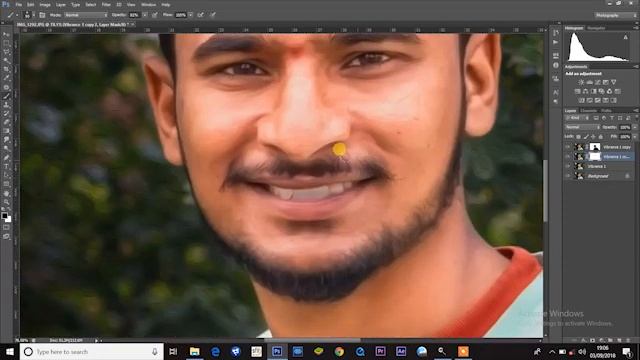Select the Gradient tool
Image resolution: width=640 pixels, height=360 pixels.
click(6, 131)
